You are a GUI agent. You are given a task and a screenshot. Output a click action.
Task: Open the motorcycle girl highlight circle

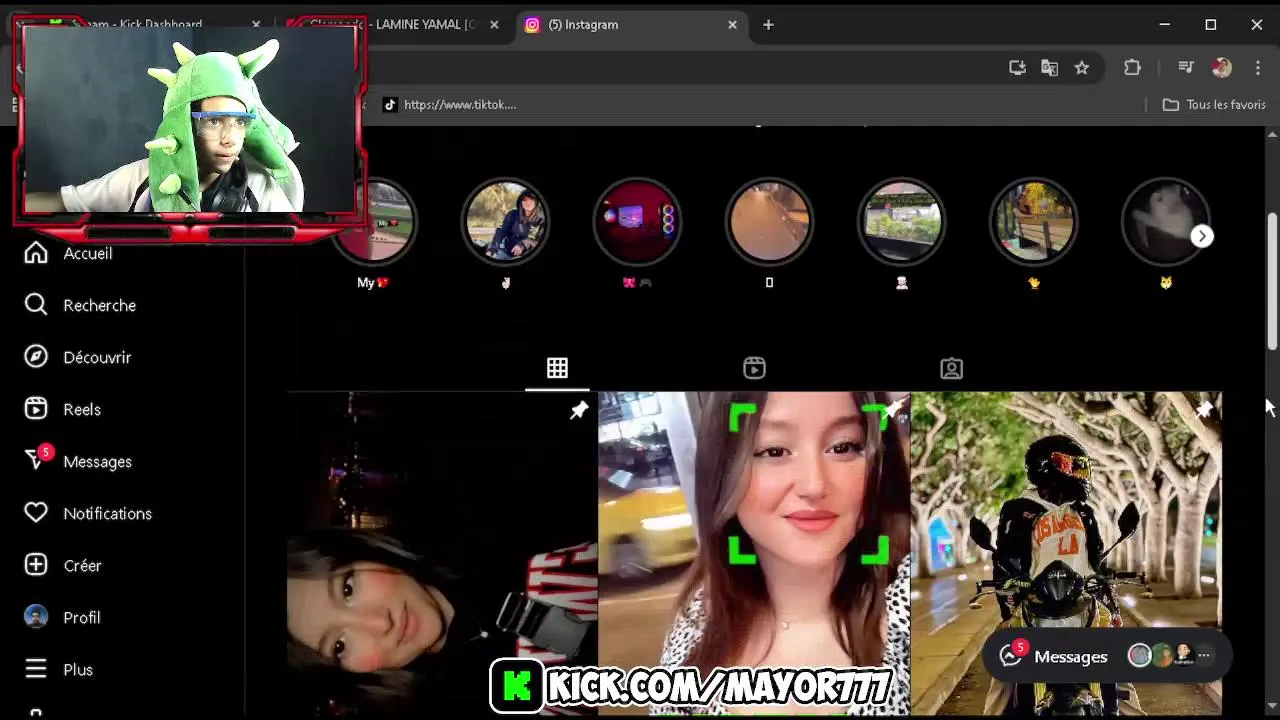pyautogui.click(x=505, y=222)
